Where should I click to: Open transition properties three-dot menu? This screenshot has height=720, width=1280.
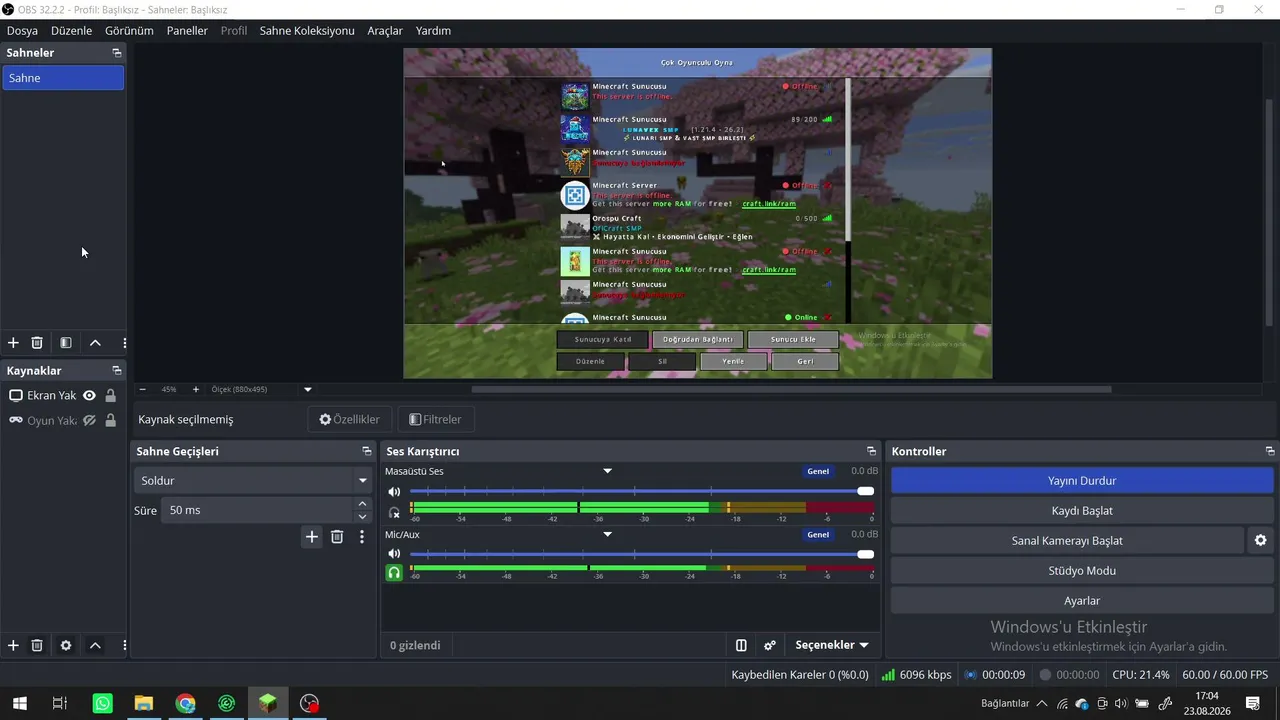point(362,537)
